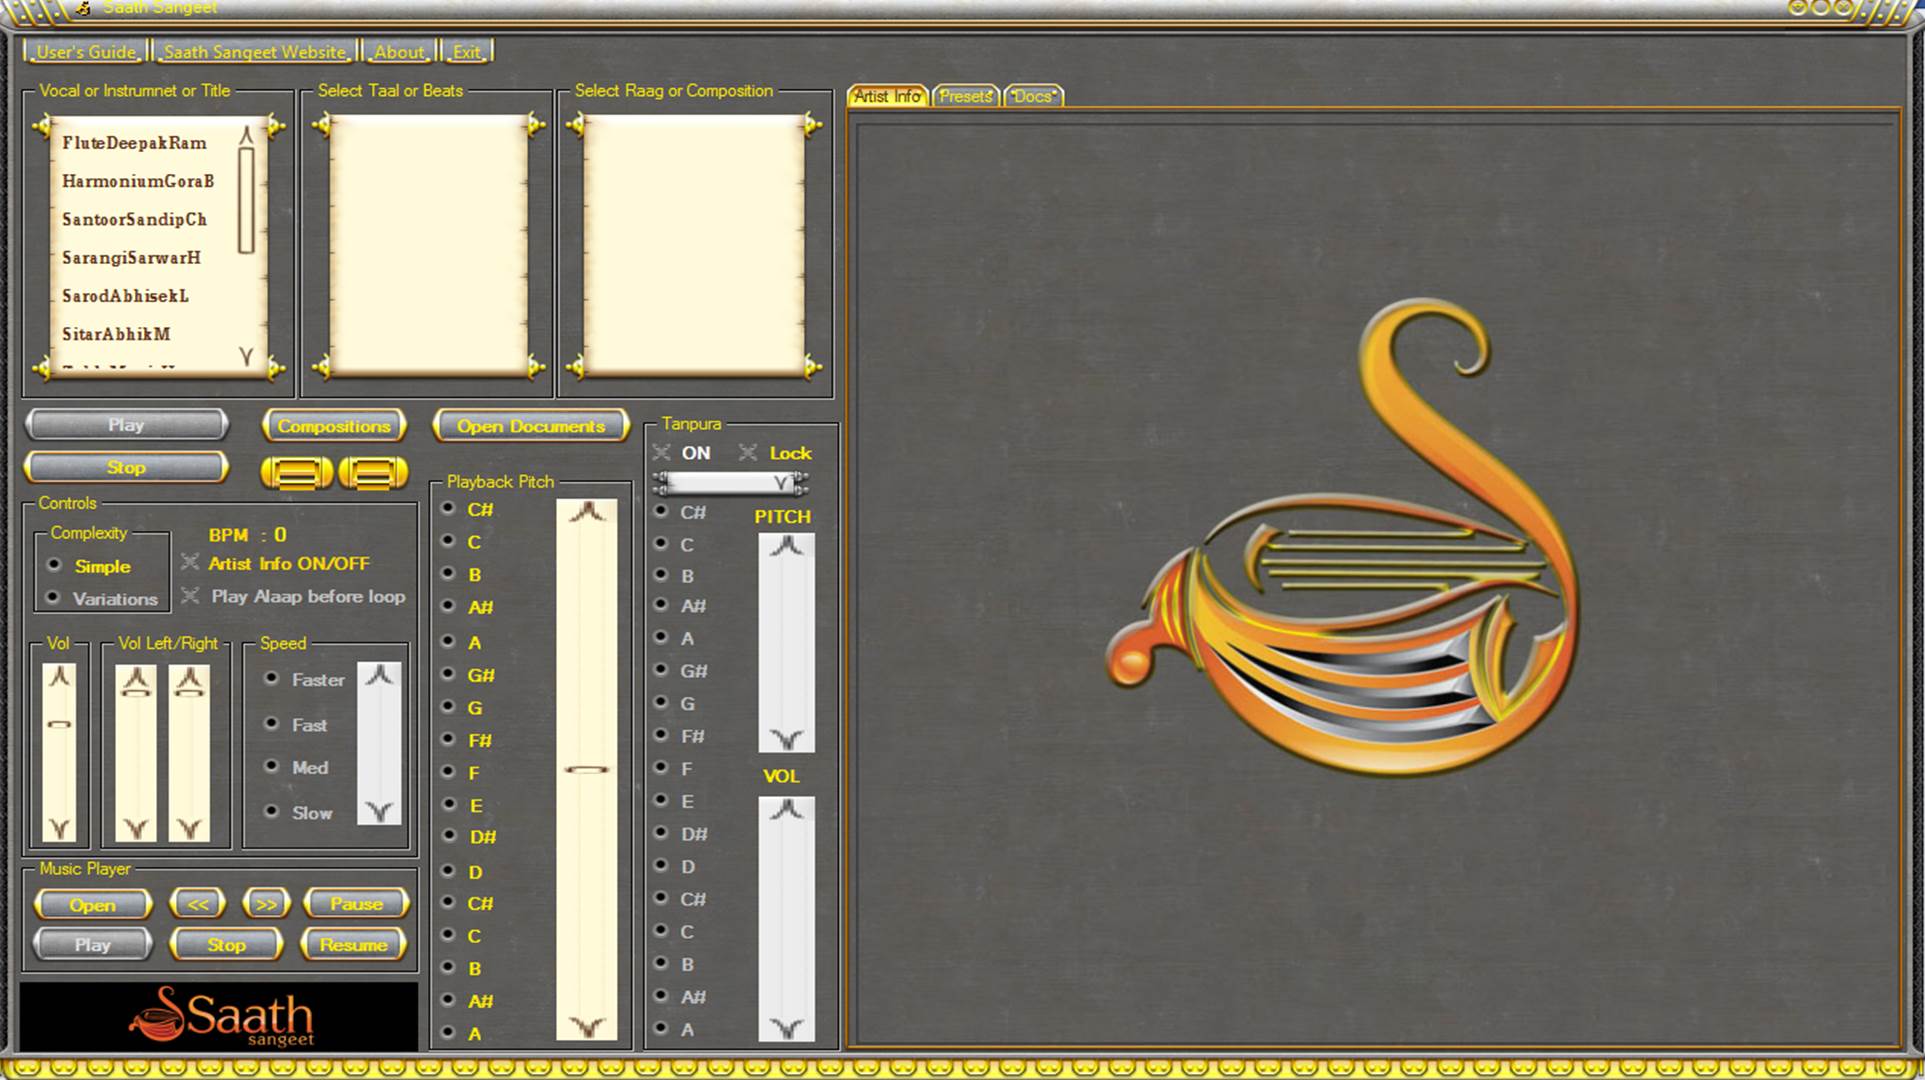Click the right yellow layout icon button
Screen dimensions: 1925x1080
(373, 472)
